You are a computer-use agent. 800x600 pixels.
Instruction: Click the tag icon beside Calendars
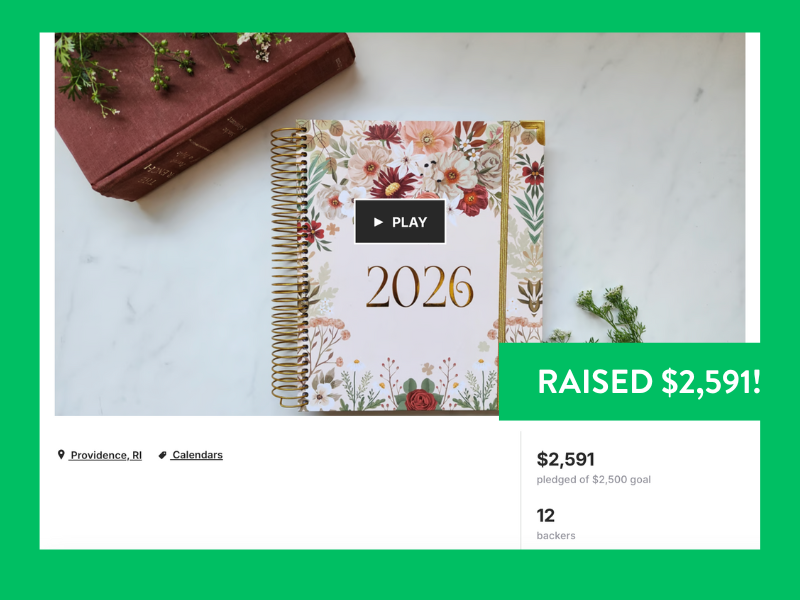162,455
